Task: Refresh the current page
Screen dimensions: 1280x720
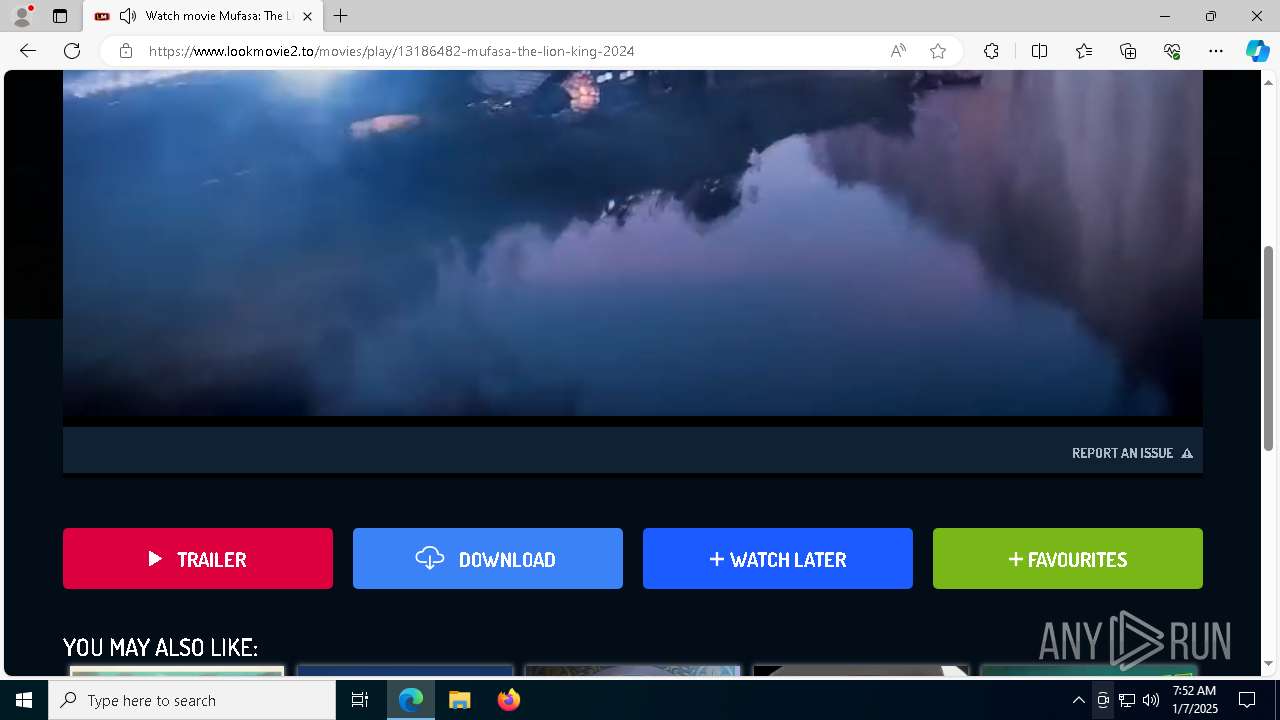Action: click(72, 51)
